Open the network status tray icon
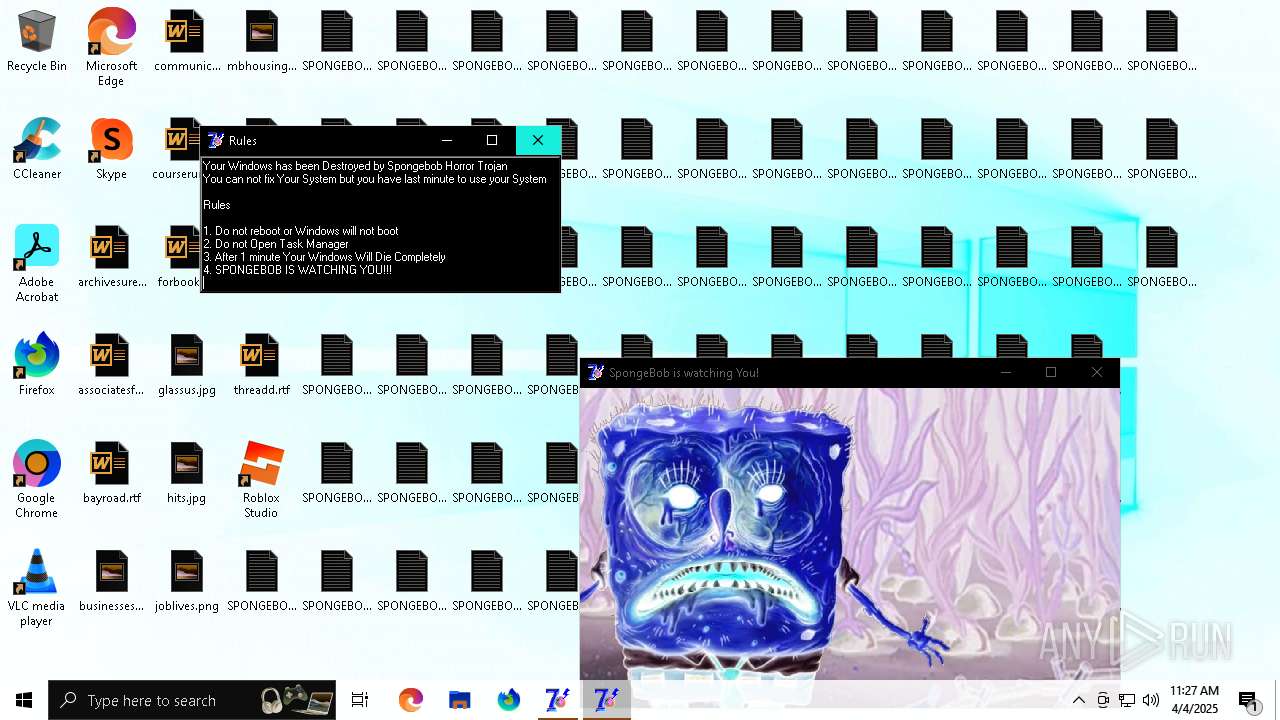Screen dimensions: 1280x720 click(1127, 700)
